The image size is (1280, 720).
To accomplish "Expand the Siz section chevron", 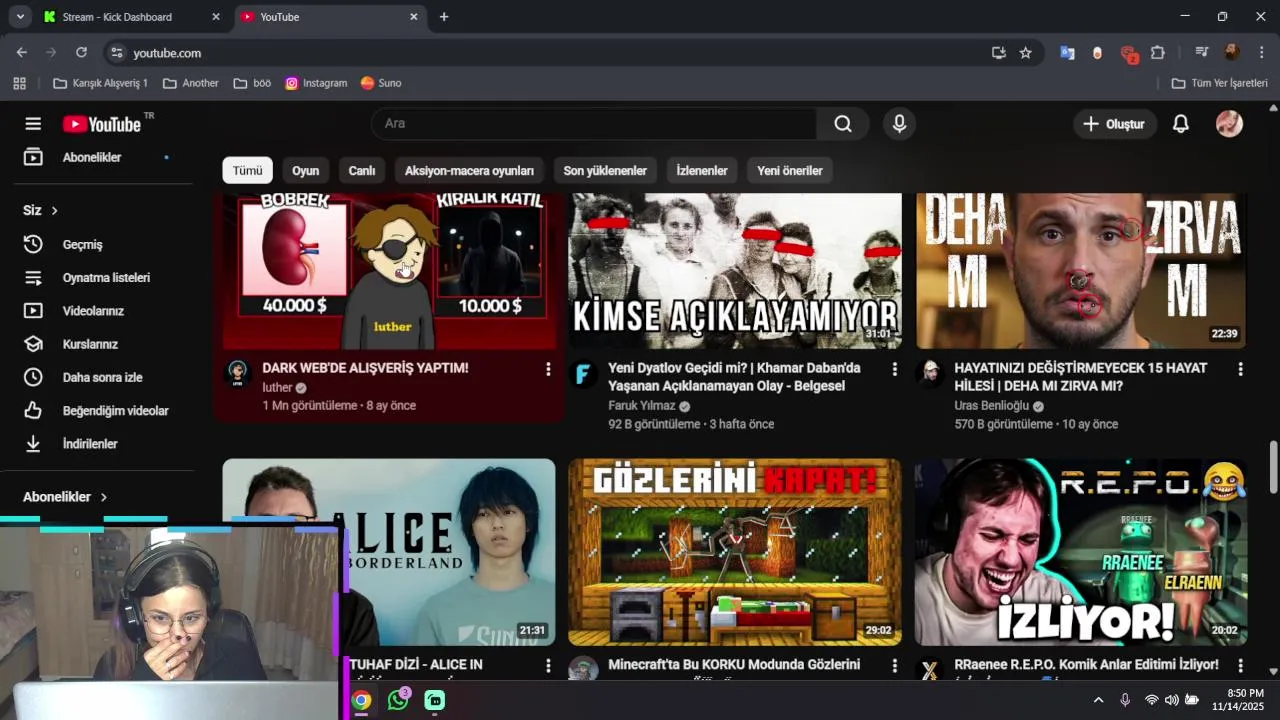I will pos(54,211).
